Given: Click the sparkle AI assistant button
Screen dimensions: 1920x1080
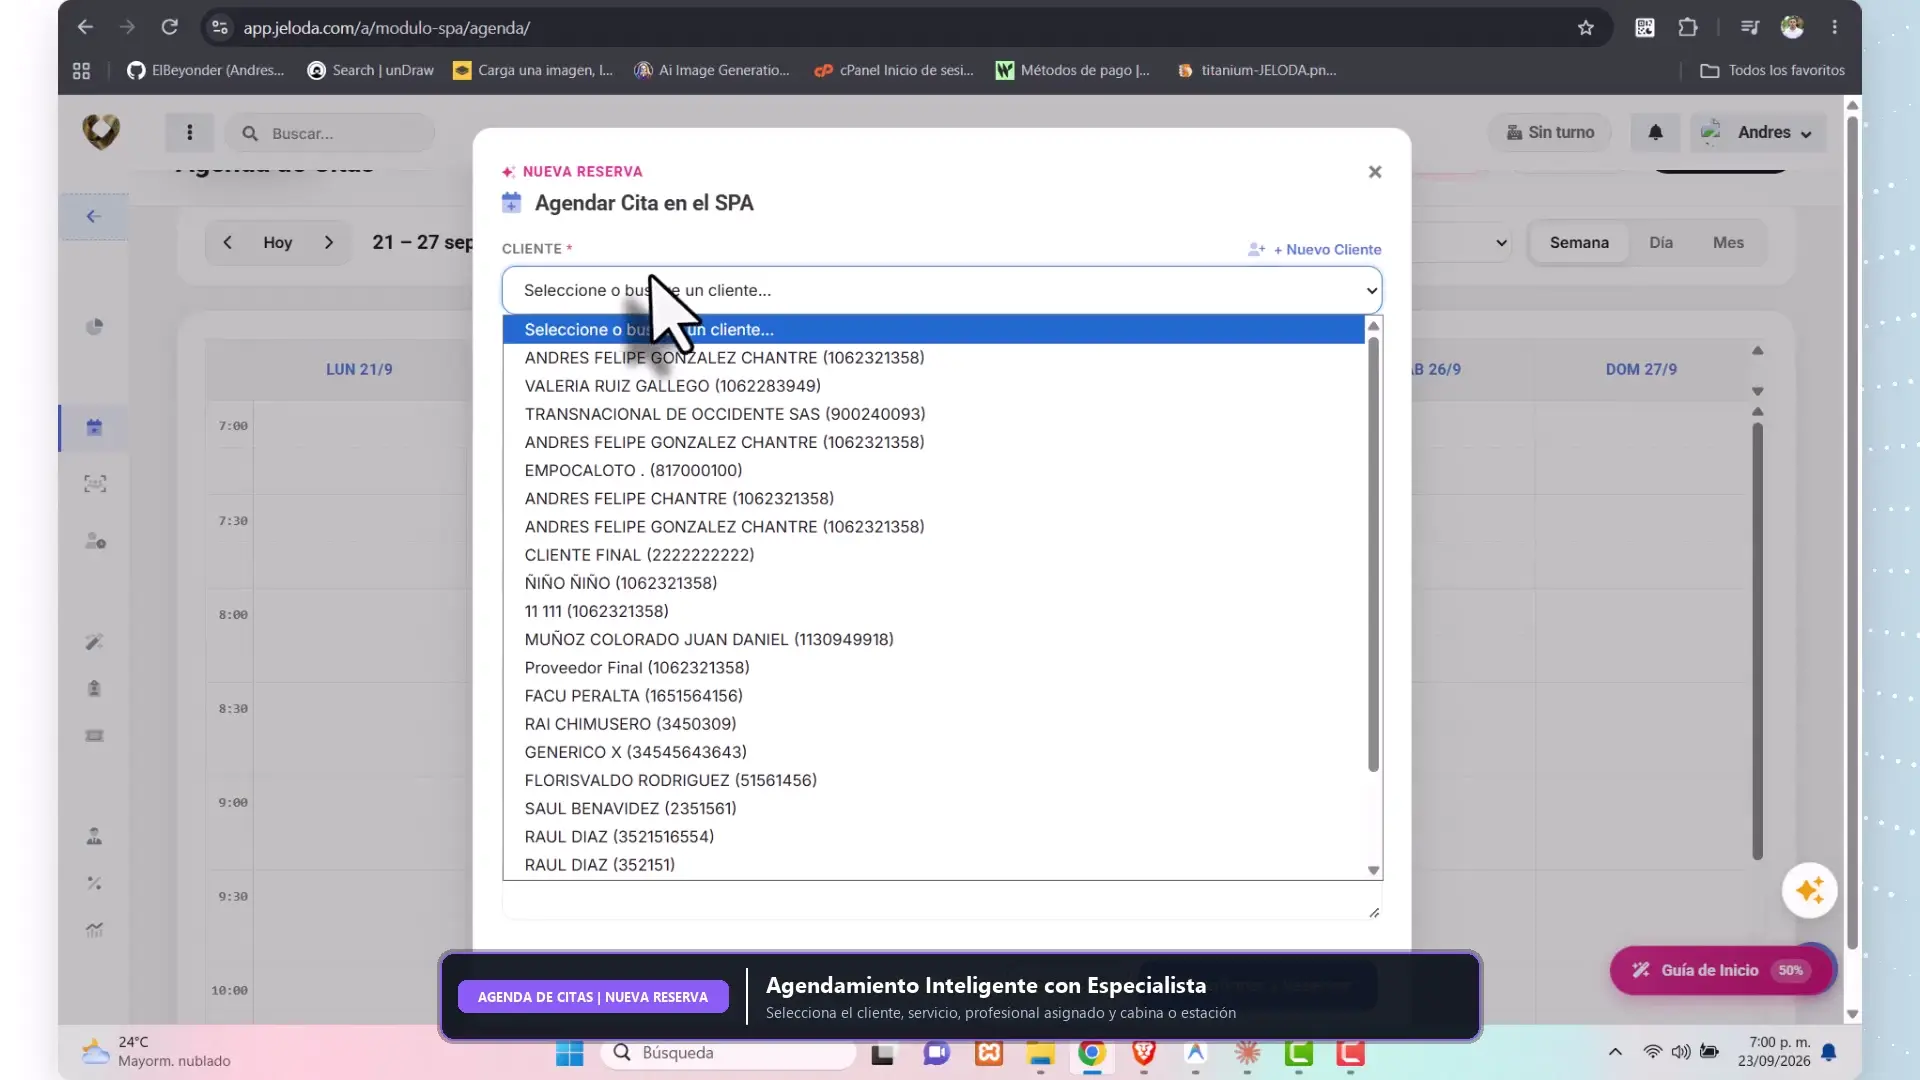Looking at the screenshot, I should tap(1809, 890).
